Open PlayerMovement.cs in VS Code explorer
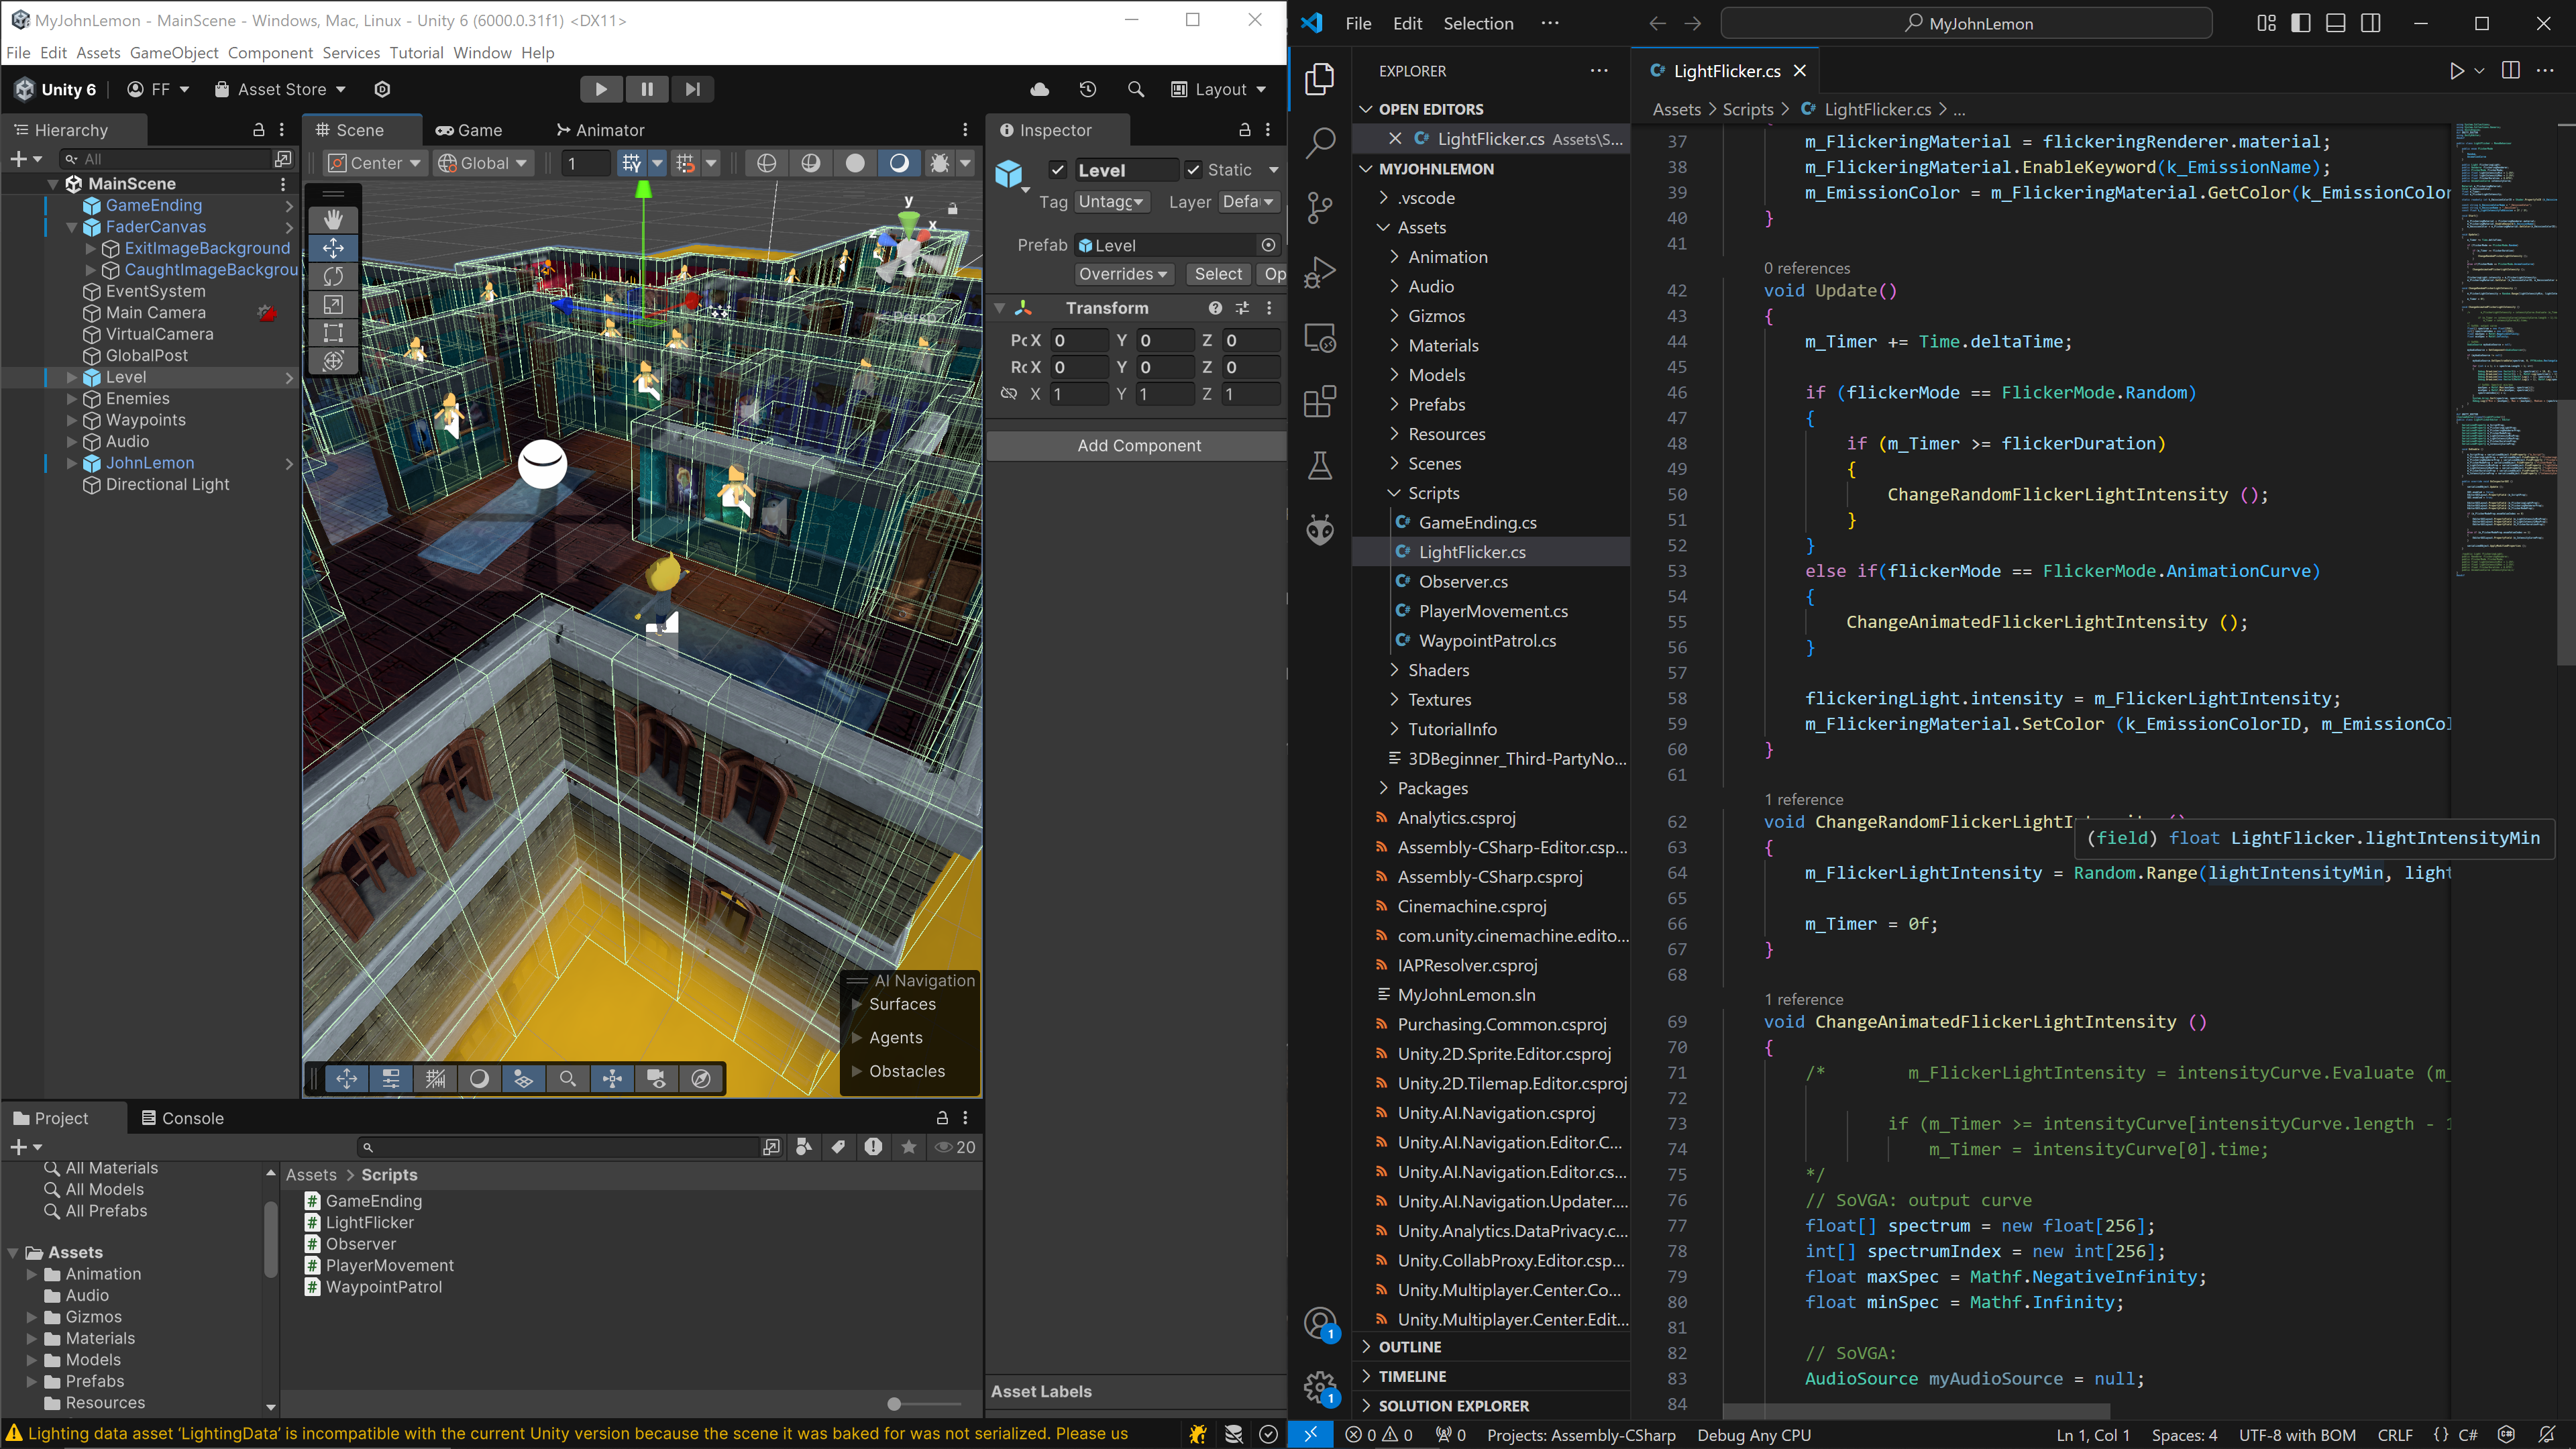Viewport: 2576px width, 1449px height. 1493,611
